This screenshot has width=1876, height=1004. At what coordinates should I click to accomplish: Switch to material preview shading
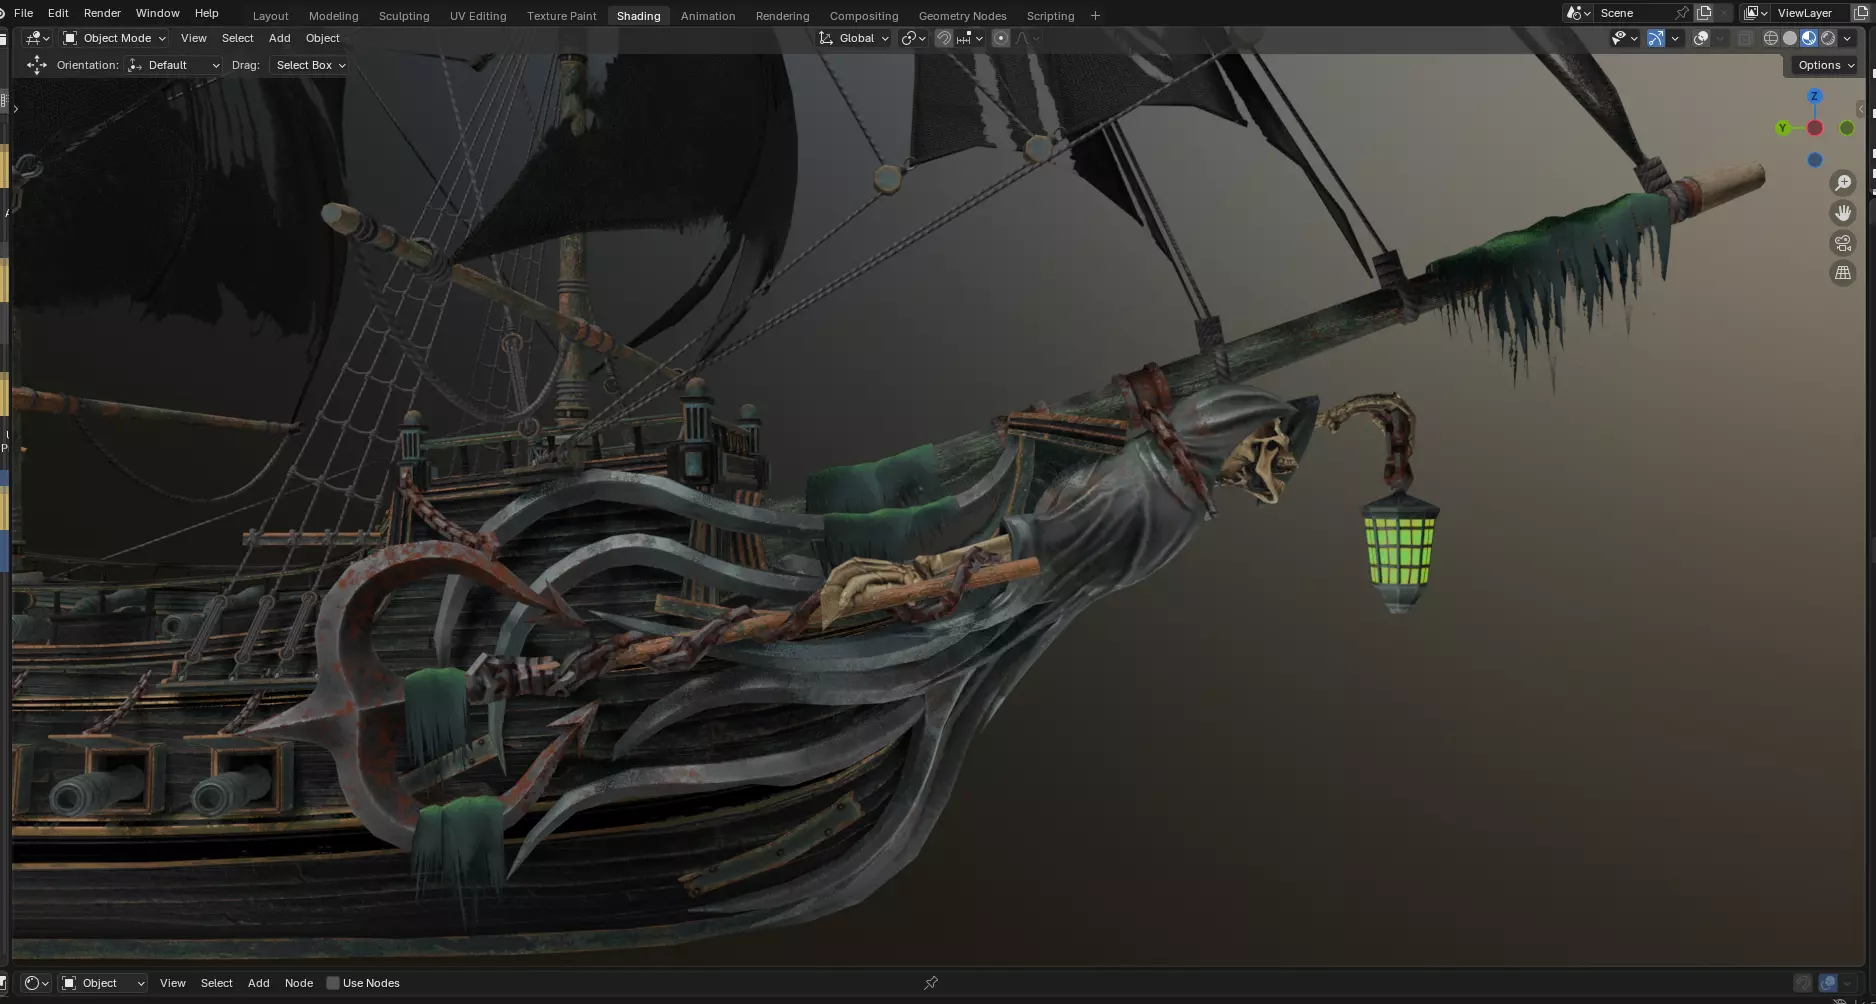(1809, 38)
